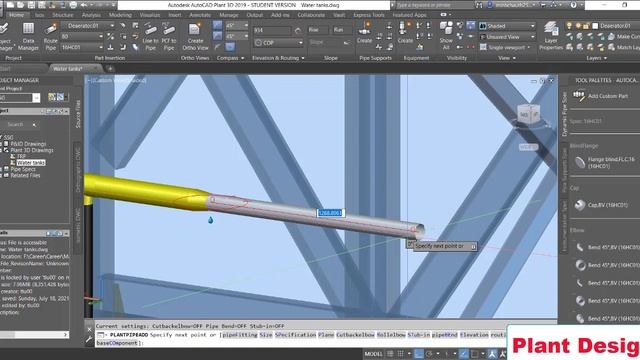Click Create in the Pipe Supports panel
Screen dimensions: 640x360
tap(364, 33)
